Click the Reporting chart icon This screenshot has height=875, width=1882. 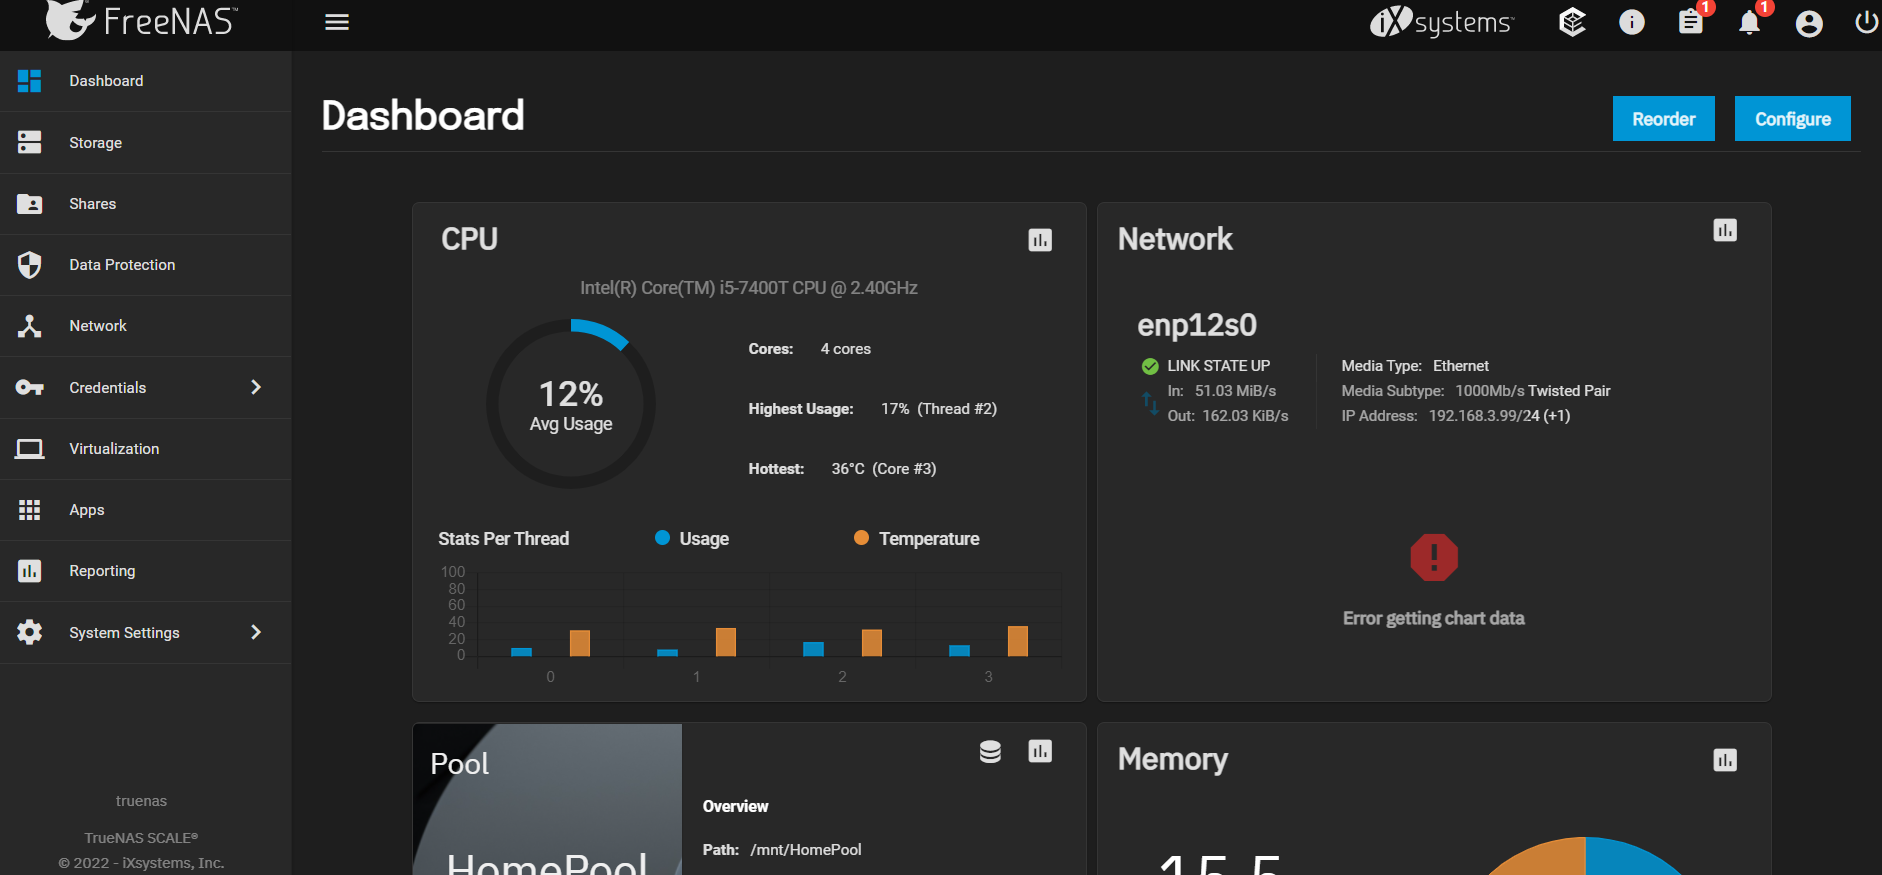30,571
